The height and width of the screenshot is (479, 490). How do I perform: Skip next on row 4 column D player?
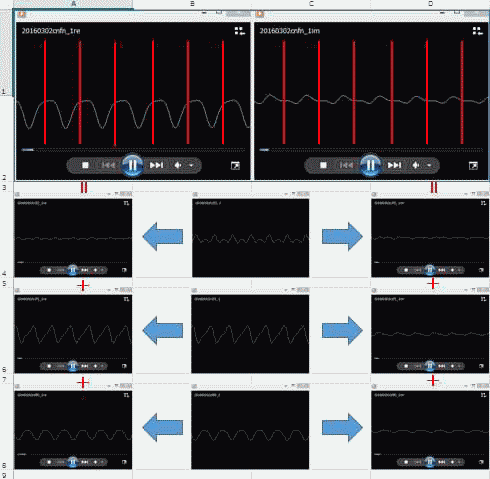tap(442, 270)
